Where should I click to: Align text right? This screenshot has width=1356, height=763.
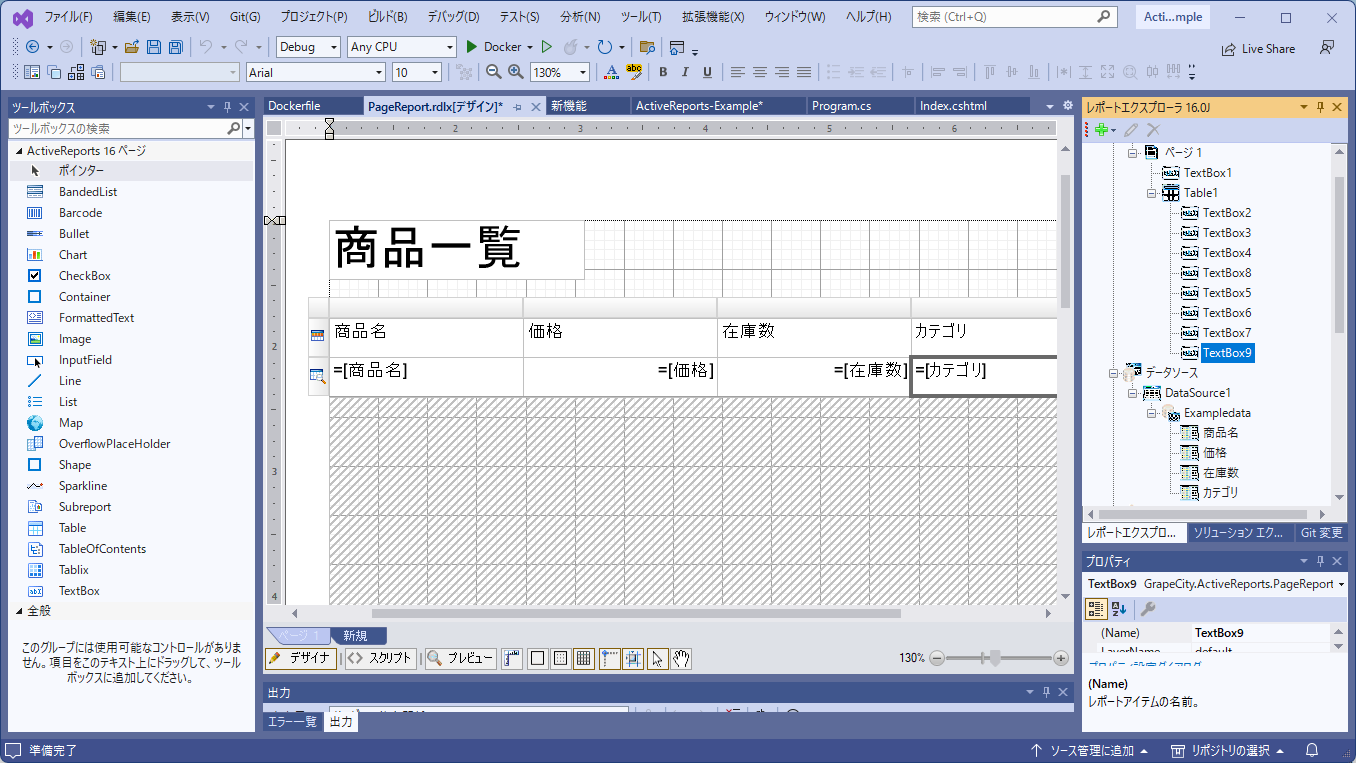click(x=782, y=72)
